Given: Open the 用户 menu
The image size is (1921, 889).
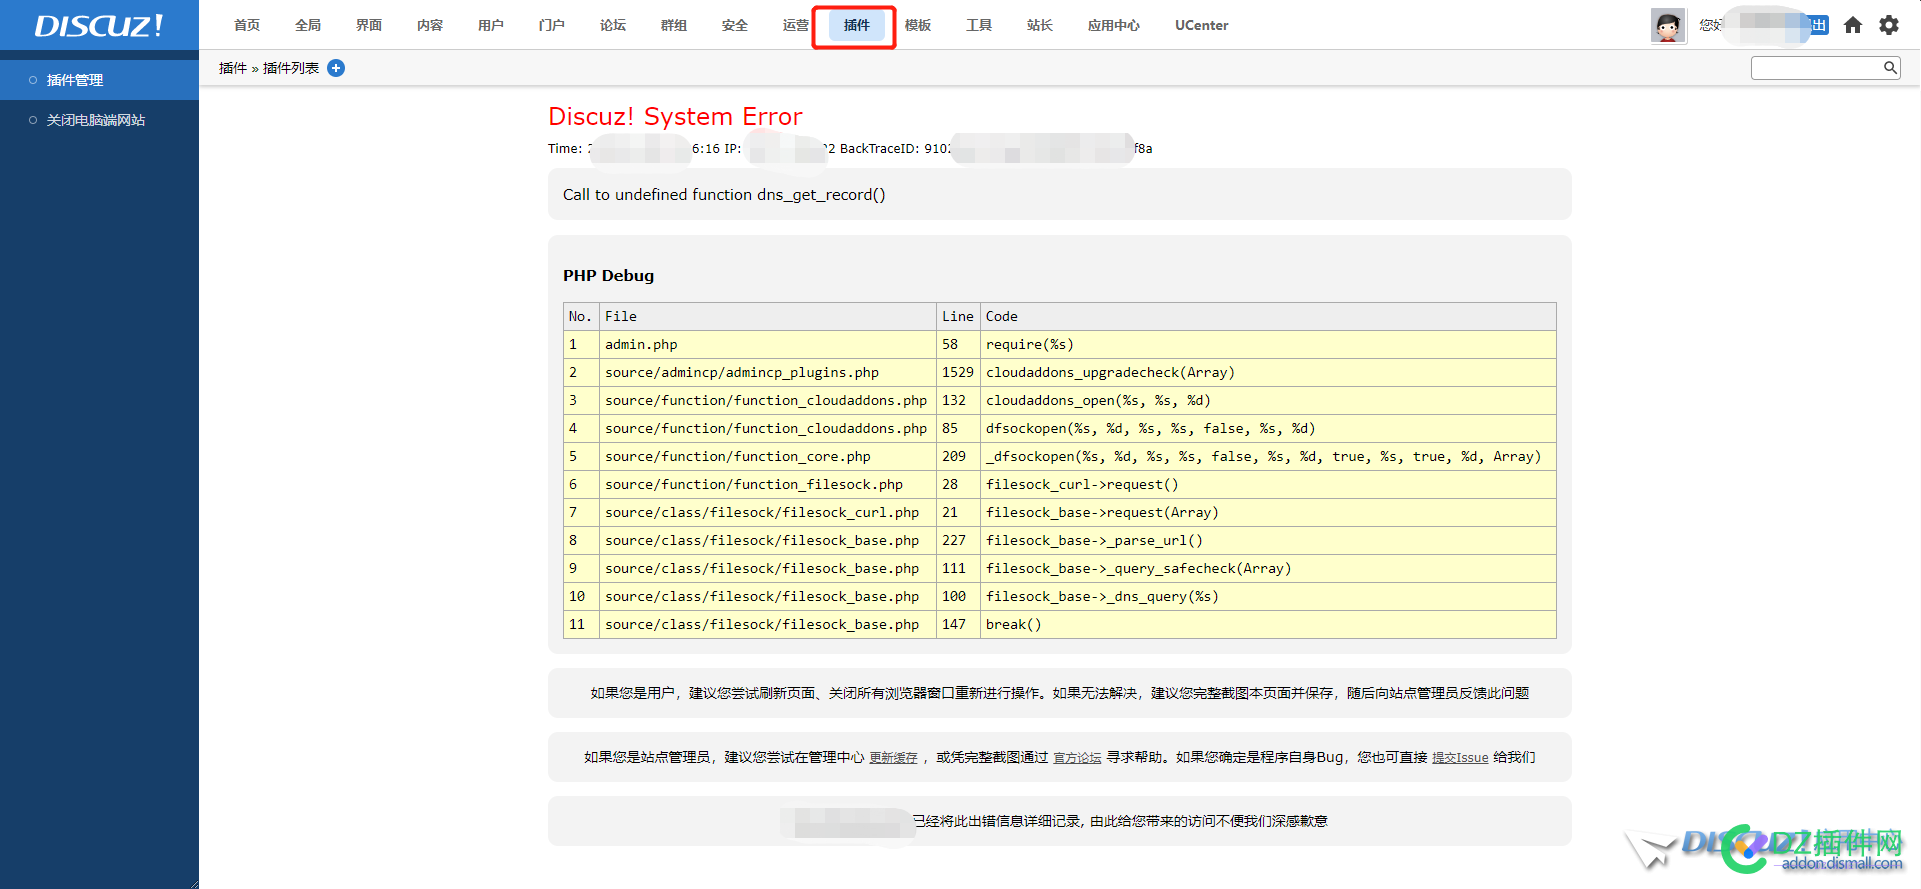Looking at the screenshot, I should tap(491, 25).
